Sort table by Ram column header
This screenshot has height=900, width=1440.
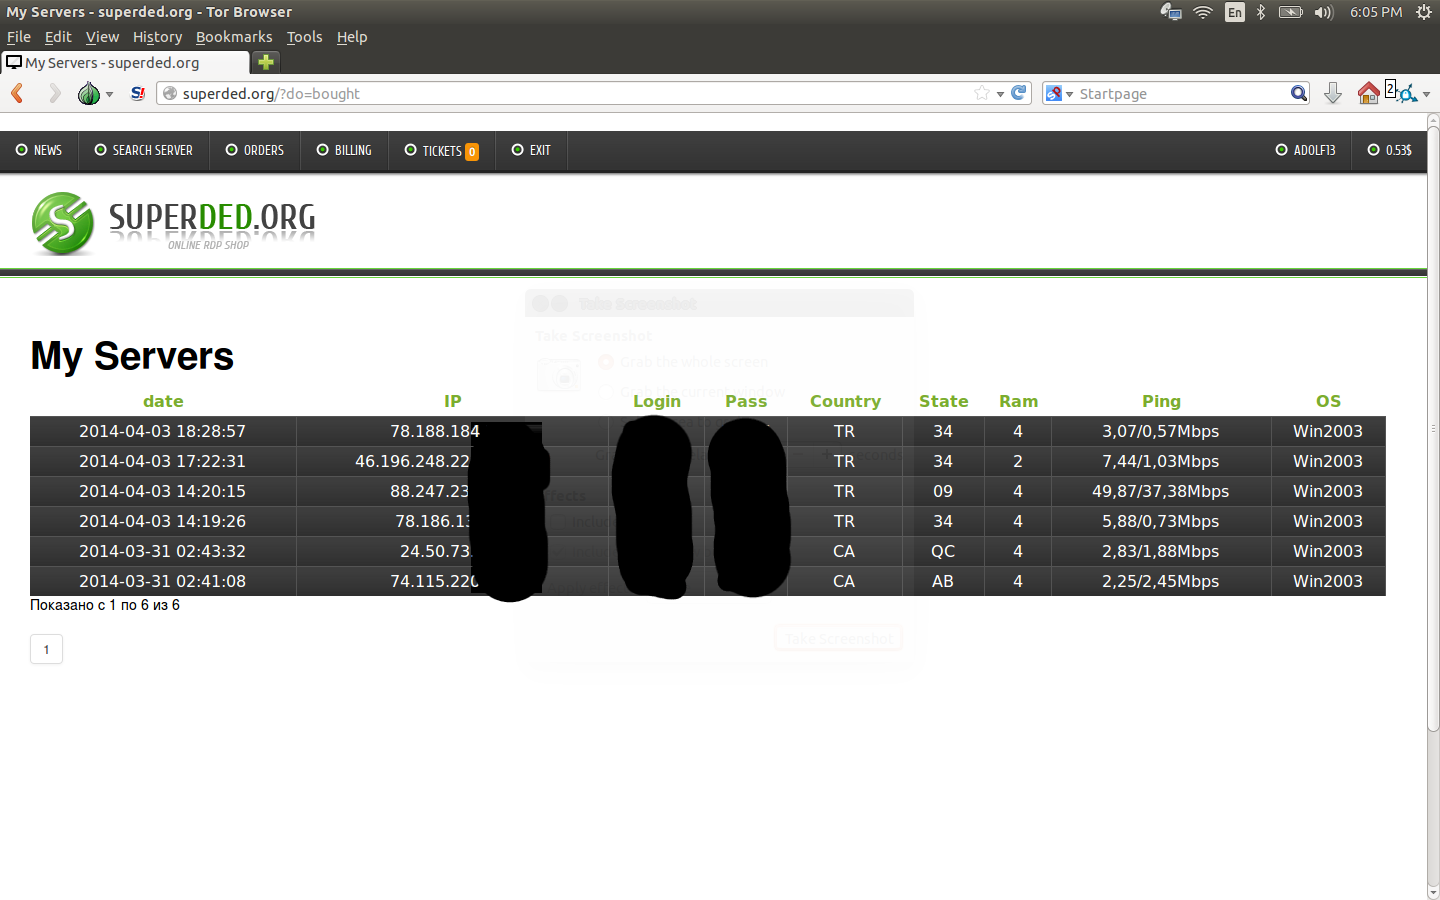1018,401
